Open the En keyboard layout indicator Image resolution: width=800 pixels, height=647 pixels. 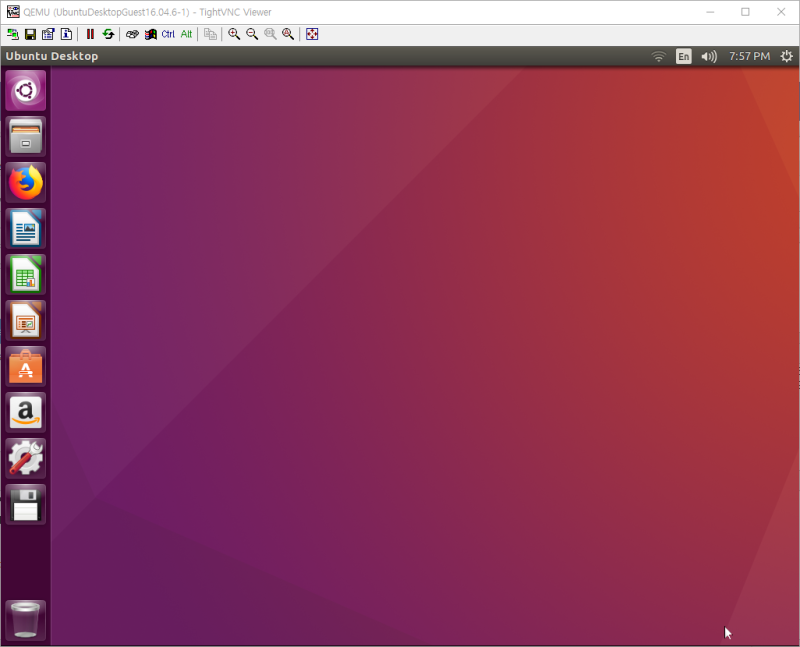[x=683, y=56]
